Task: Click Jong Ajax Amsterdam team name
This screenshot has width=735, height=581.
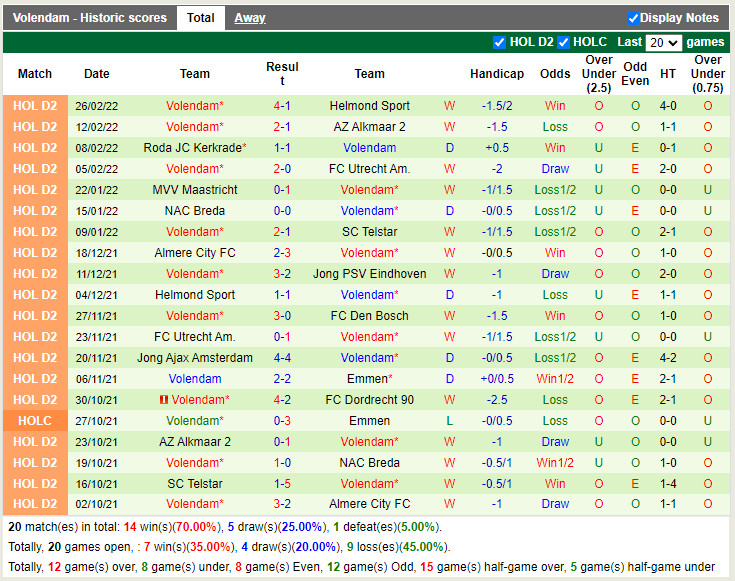Action: tap(195, 358)
